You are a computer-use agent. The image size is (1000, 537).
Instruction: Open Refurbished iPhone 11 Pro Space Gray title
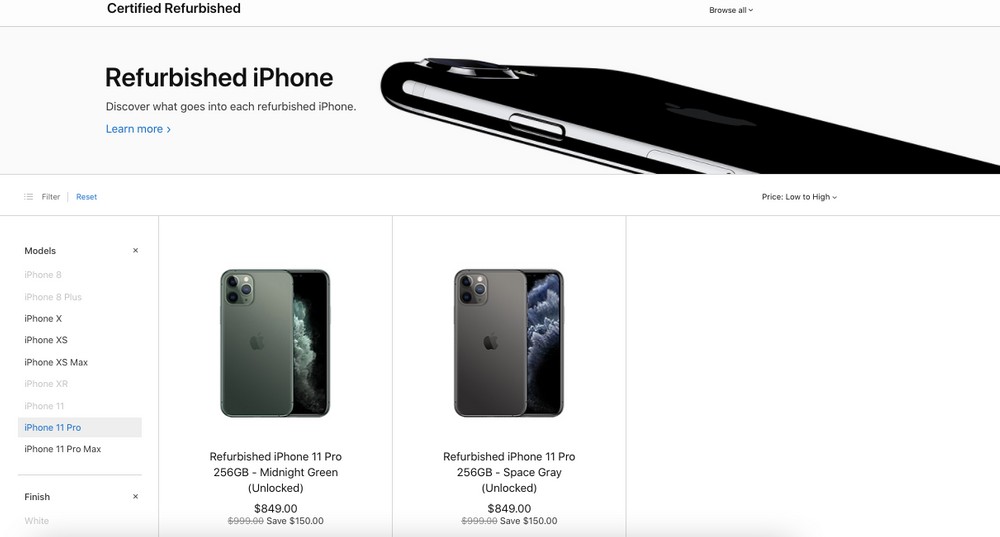coord(509,473)
